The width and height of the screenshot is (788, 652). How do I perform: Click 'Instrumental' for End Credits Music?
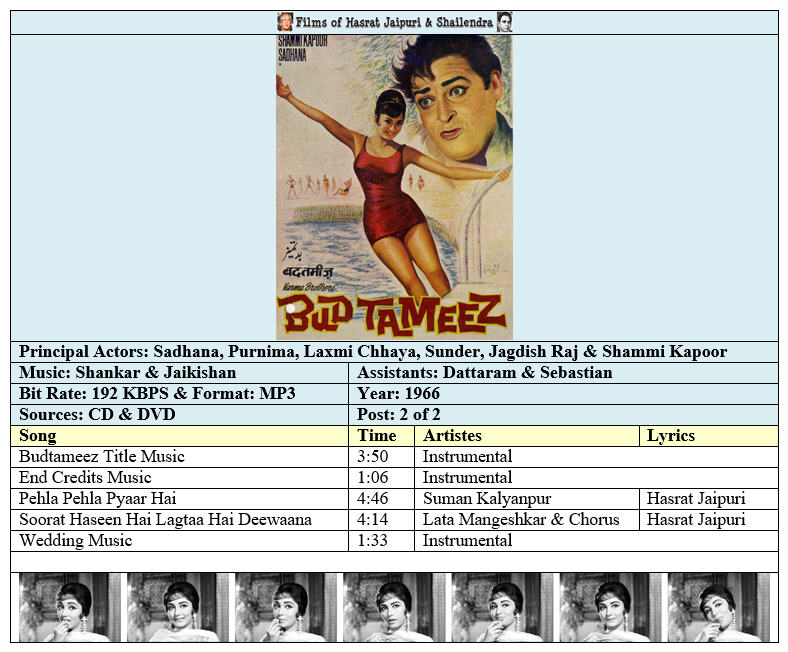467,477
